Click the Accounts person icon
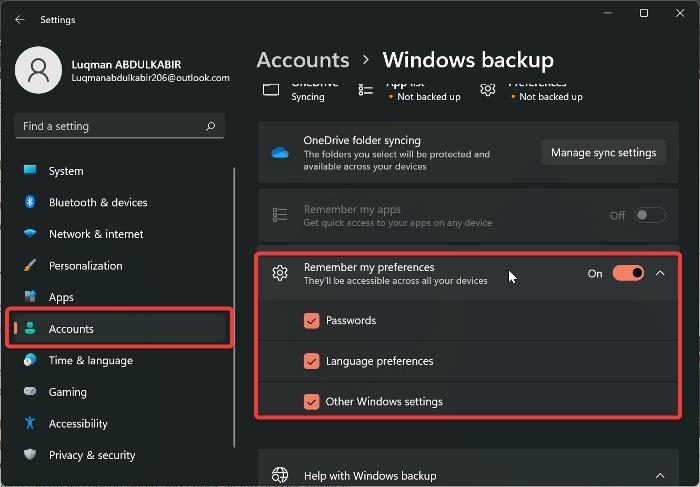Screen dimensions: 700x487 30,329
